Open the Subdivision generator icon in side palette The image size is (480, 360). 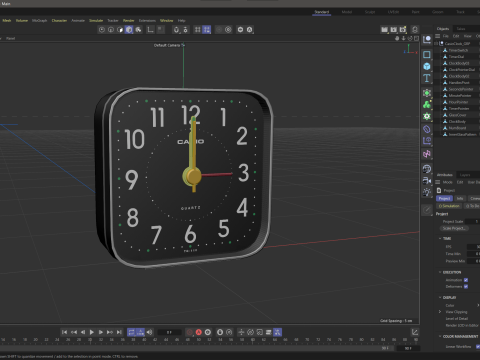[x=427, y=93]
